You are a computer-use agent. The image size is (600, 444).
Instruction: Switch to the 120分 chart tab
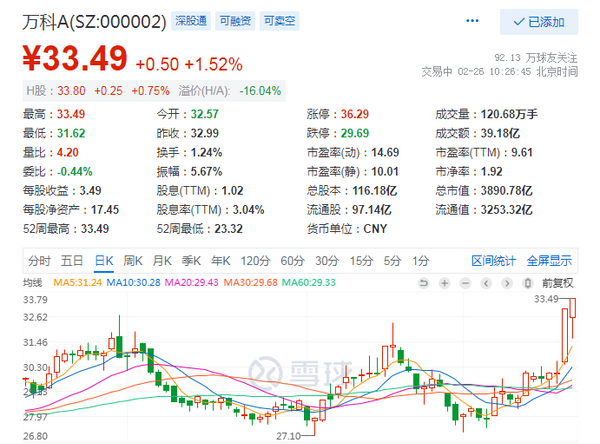pyautogui.click(x=255, y=261)
